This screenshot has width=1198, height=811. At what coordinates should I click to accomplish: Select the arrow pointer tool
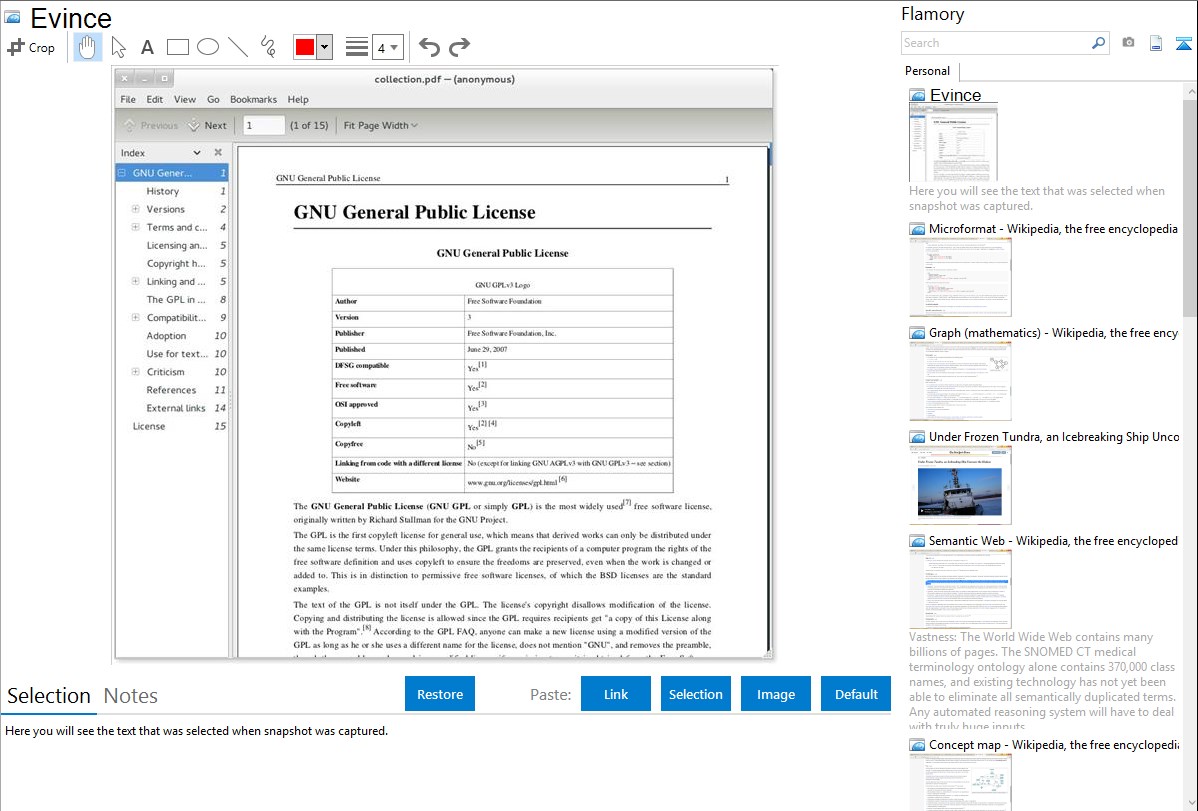[118, 47]
